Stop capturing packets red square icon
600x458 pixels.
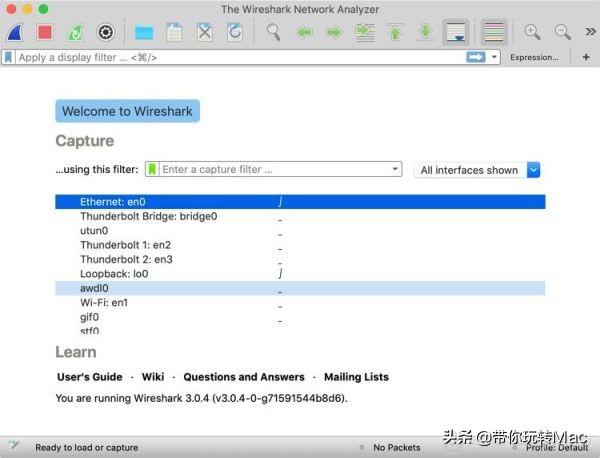[45, 32]
